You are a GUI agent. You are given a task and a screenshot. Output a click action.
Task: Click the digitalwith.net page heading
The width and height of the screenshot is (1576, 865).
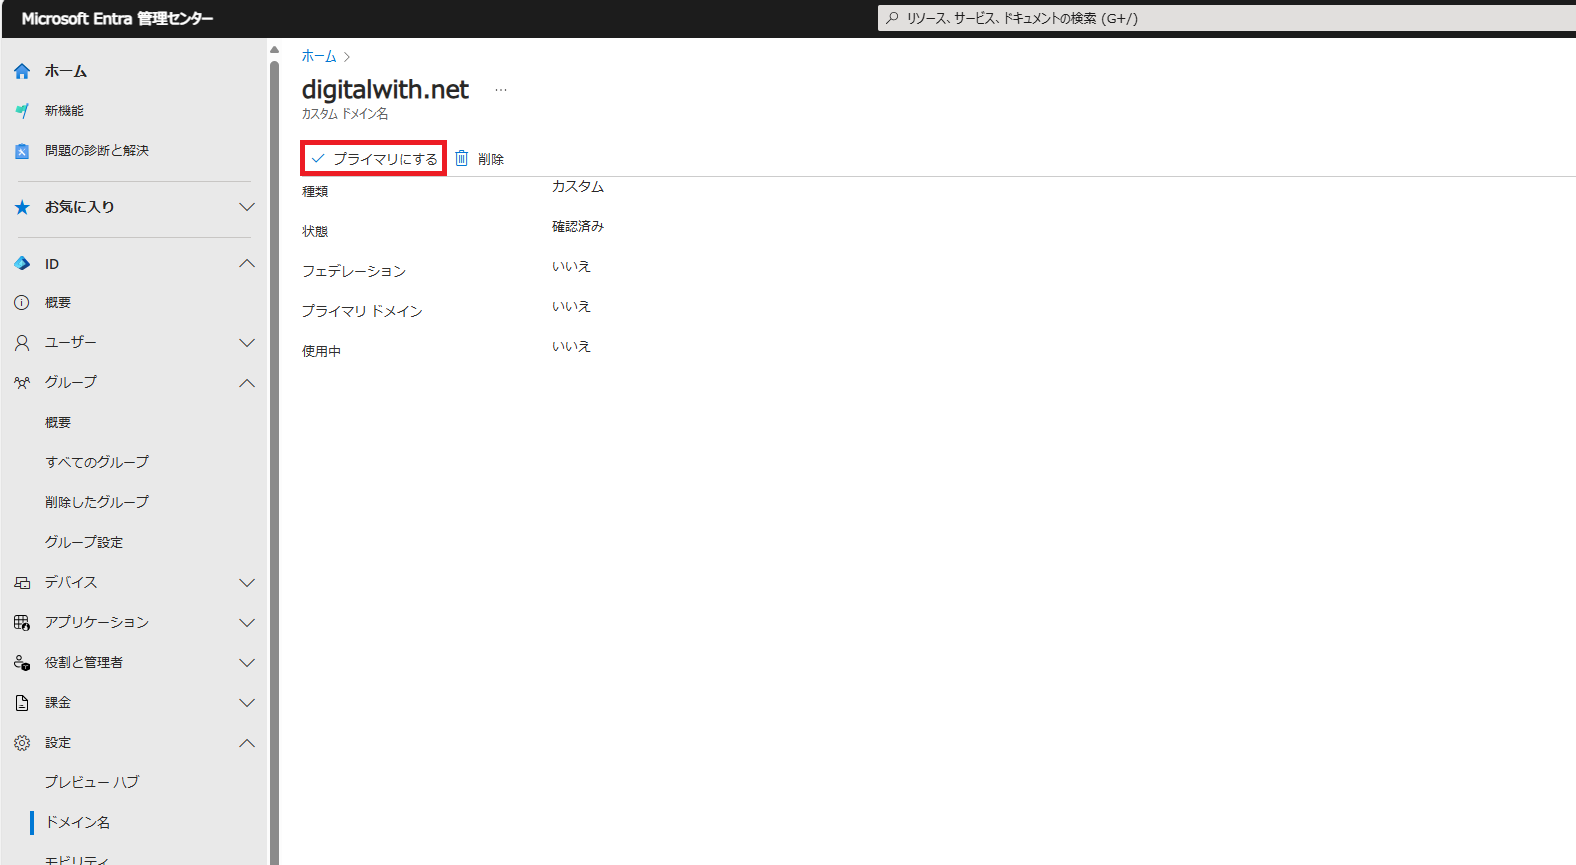(385, 89)
